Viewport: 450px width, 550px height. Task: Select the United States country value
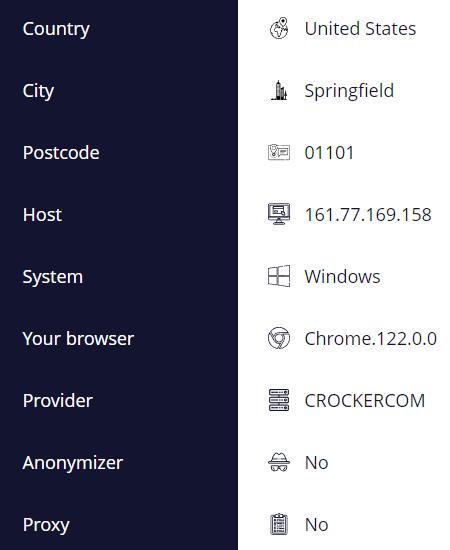point(360,29)
